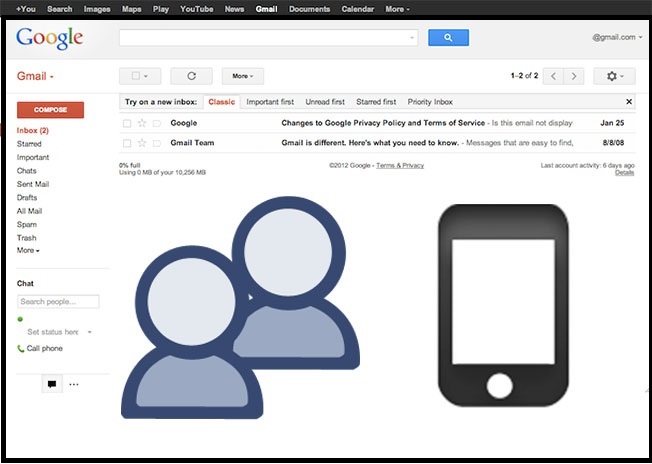
Task: Open the chat status dropdown arrow
Action: [89, 332]
